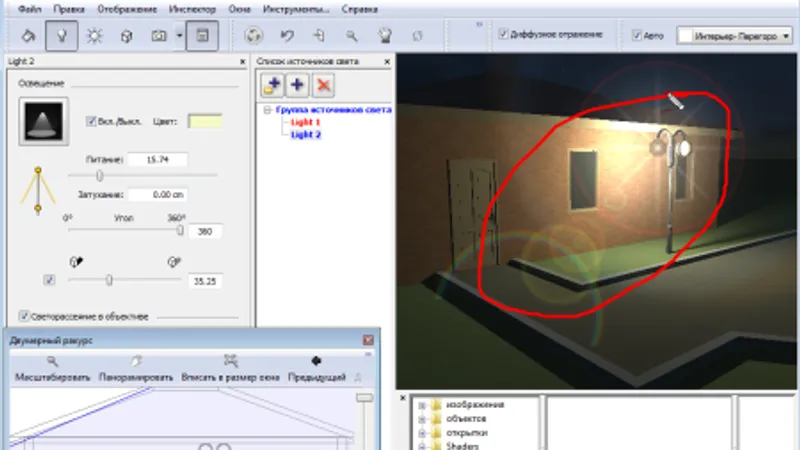Viewport: 800px width, 450px height.
Task: Click the Предыдущий view button
Action: coord(317,369)
